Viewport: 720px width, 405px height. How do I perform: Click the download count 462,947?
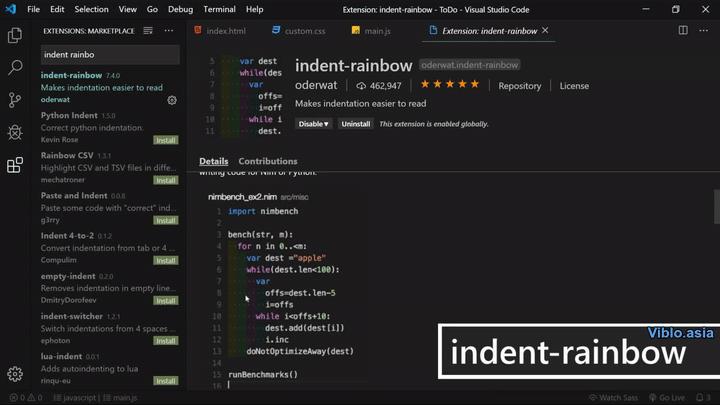(x=379, y=86)
